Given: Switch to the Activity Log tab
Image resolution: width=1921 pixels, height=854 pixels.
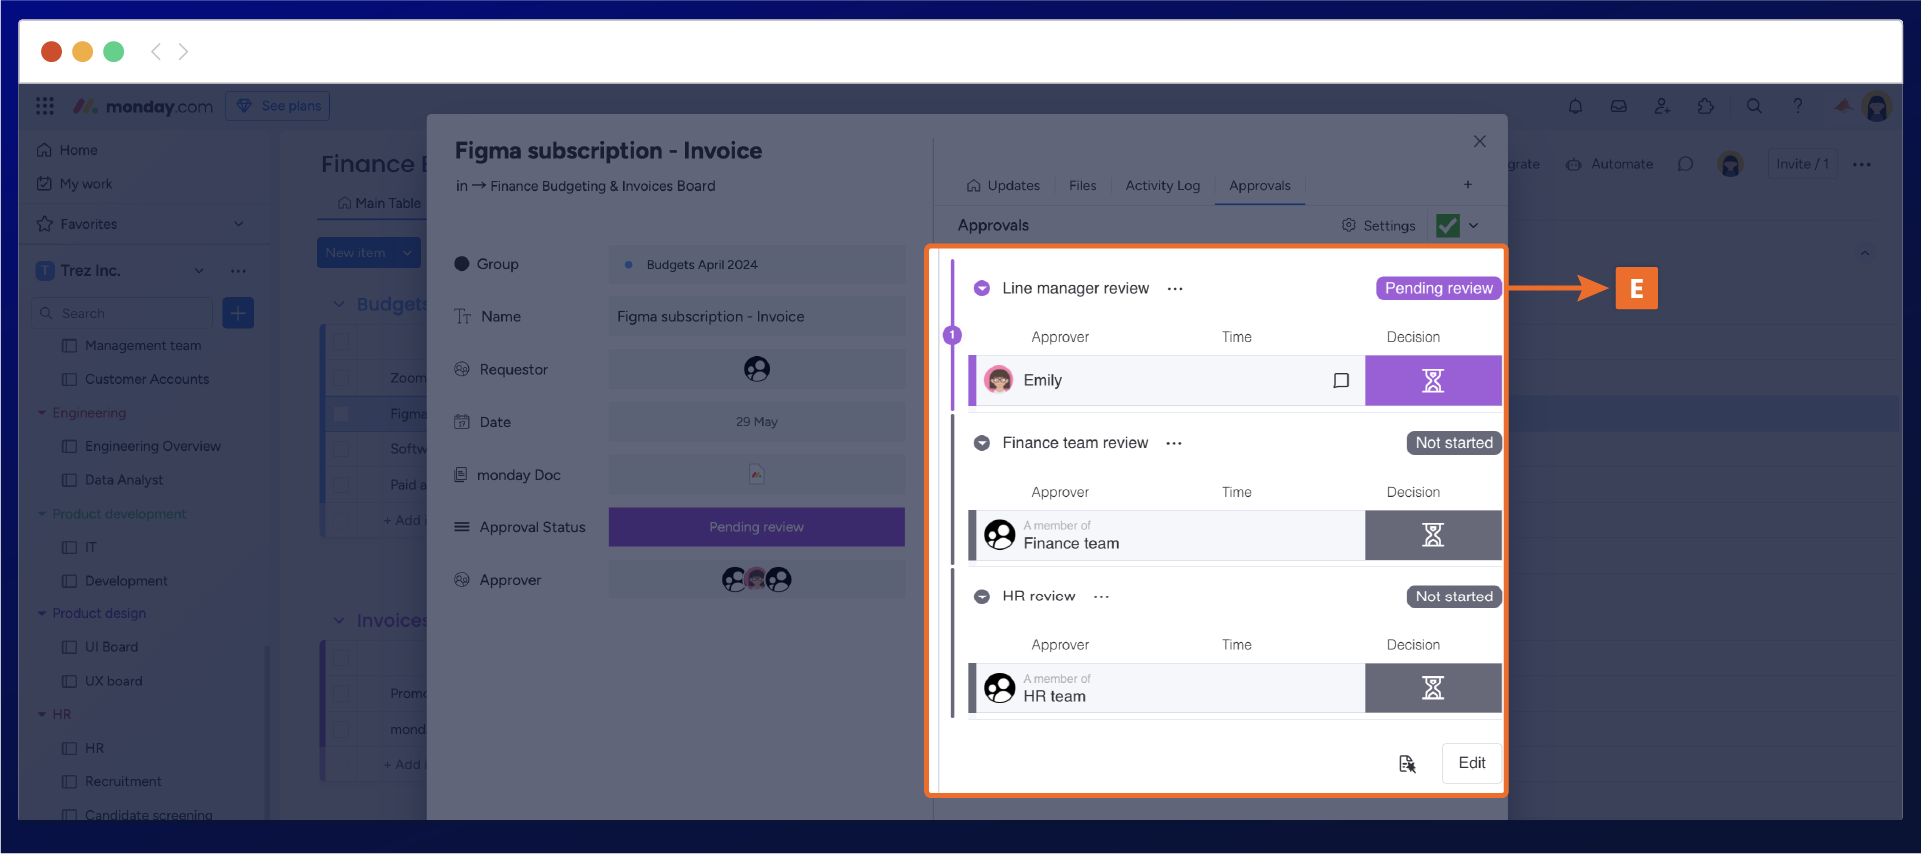Looking at the screenshot, I should [1162, 186].
